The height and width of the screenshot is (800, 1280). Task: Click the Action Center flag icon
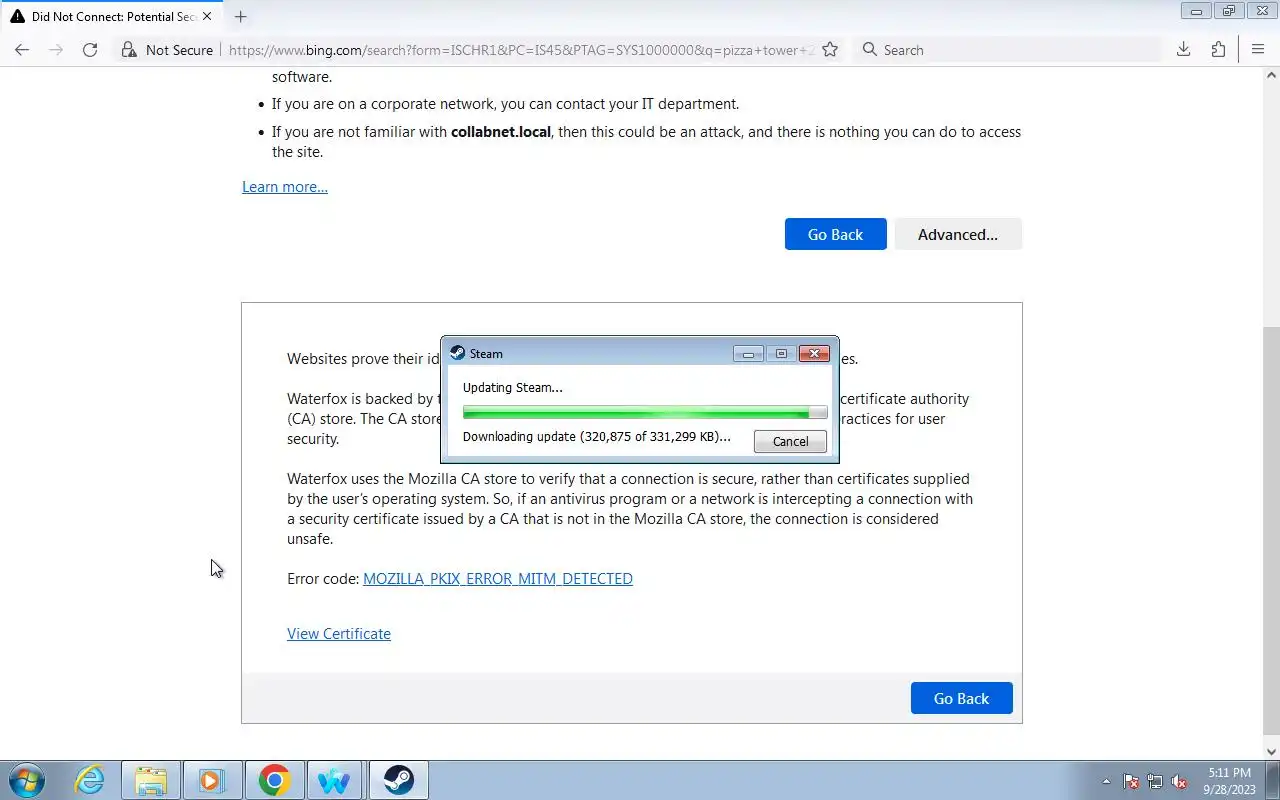pos(1131,781)
